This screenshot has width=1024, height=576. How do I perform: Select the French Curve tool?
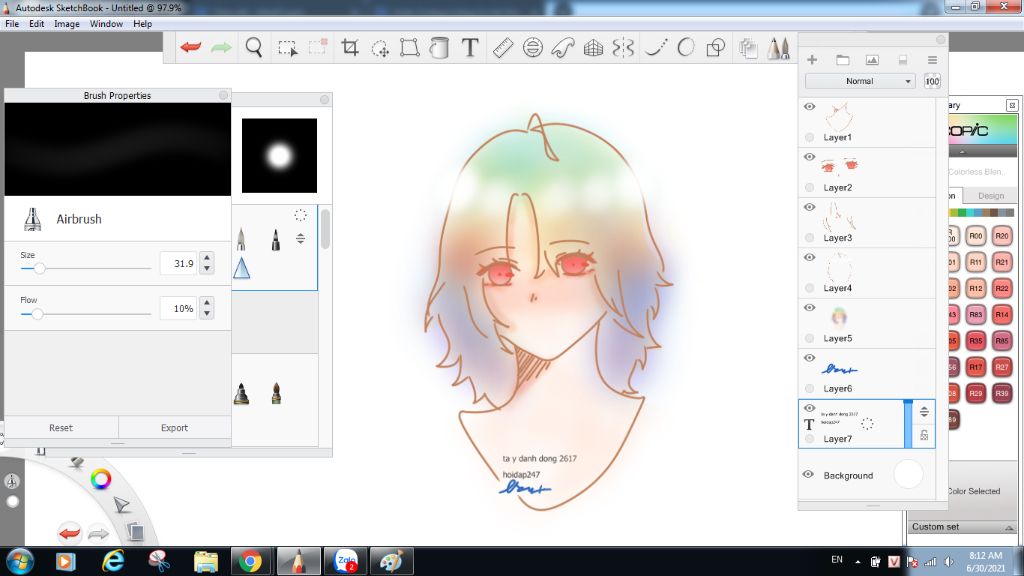click(563, 48)
